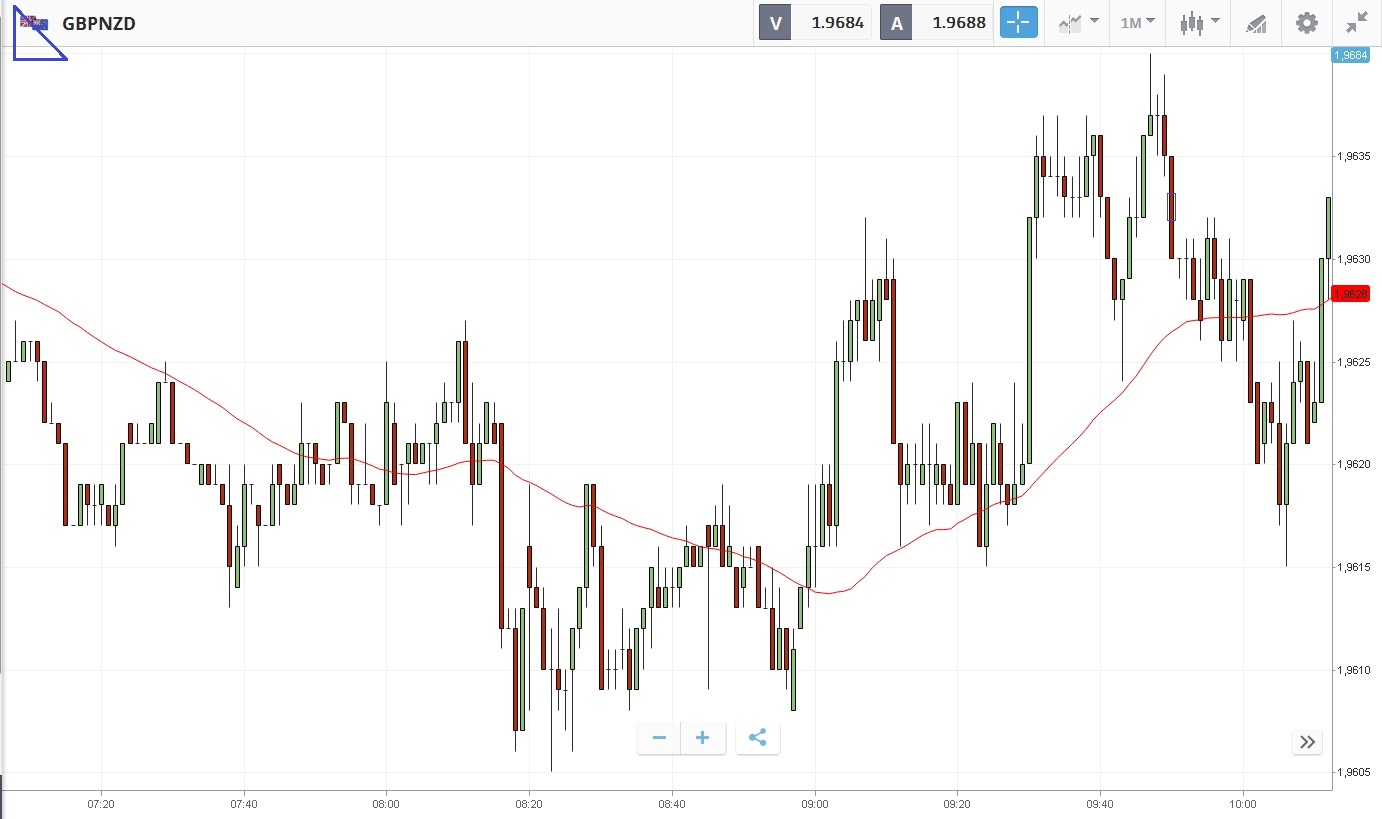Zoom in with the plus button

[703, 738]
